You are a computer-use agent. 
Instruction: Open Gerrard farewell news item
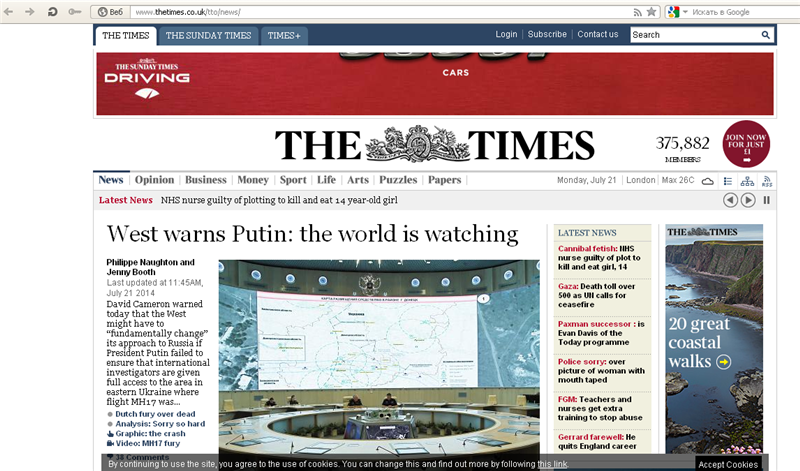point(597,441)
